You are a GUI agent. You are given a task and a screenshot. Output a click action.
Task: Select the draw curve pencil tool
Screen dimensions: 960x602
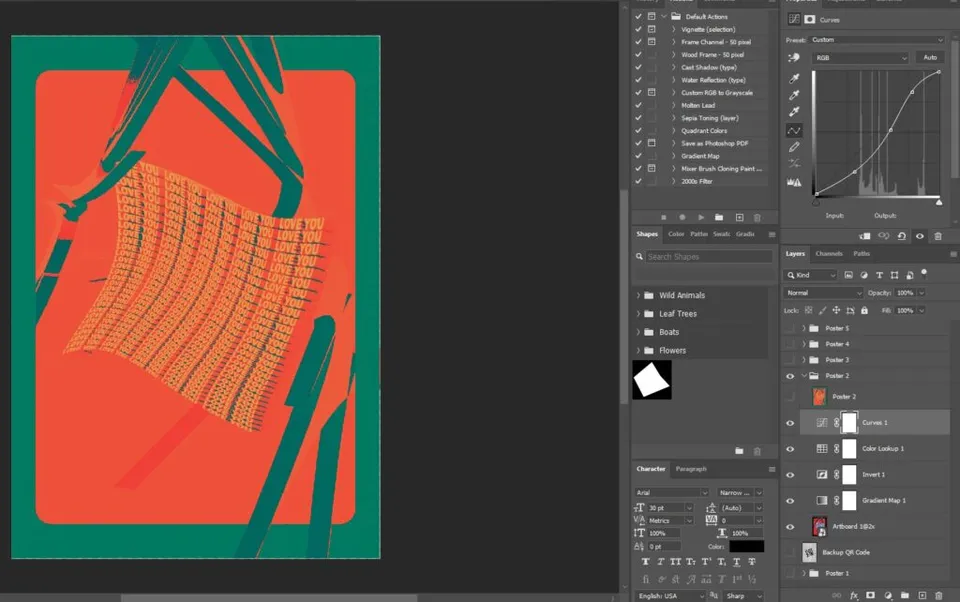pos(794,147)
